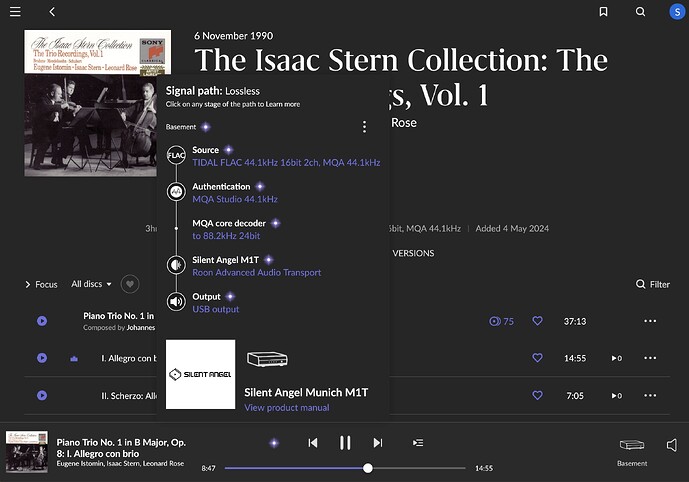Screen dimensions: 689x482
Task: Click Roon Advanced Audio Transport link
Action: (x=257, y=273)
